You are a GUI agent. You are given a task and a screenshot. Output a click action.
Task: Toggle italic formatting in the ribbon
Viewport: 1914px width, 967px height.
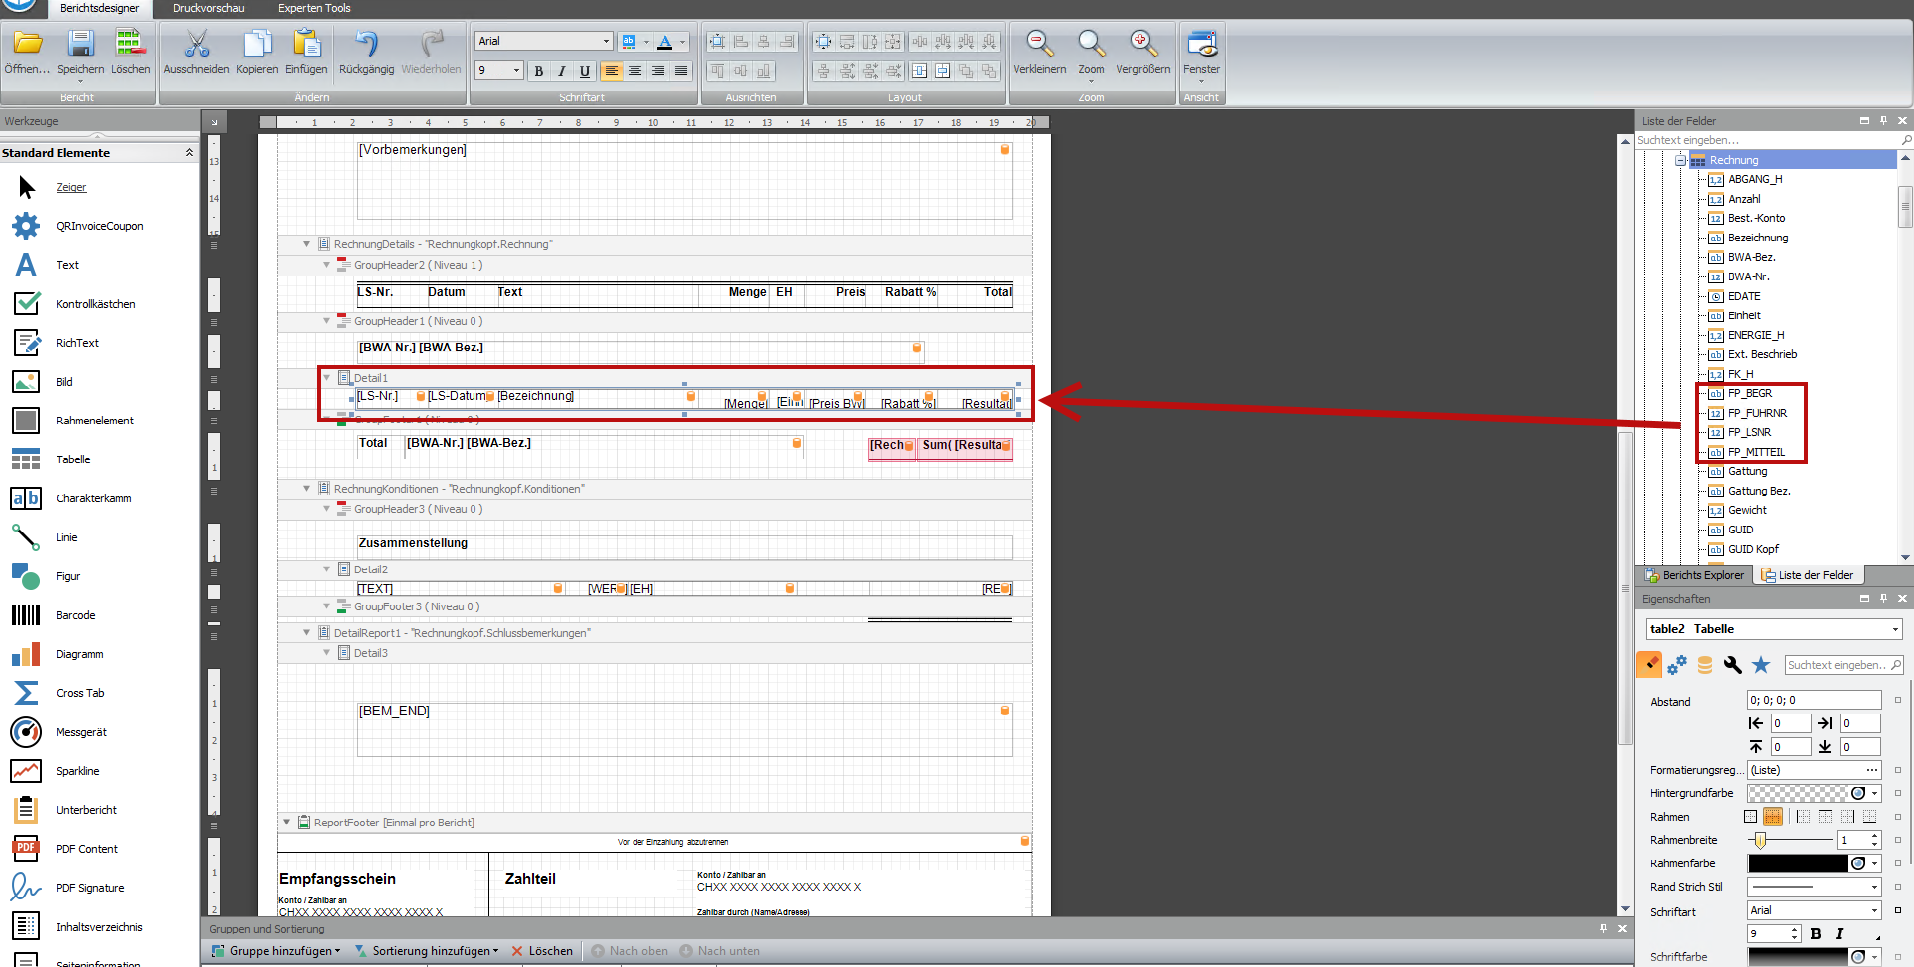coord(561,71)
